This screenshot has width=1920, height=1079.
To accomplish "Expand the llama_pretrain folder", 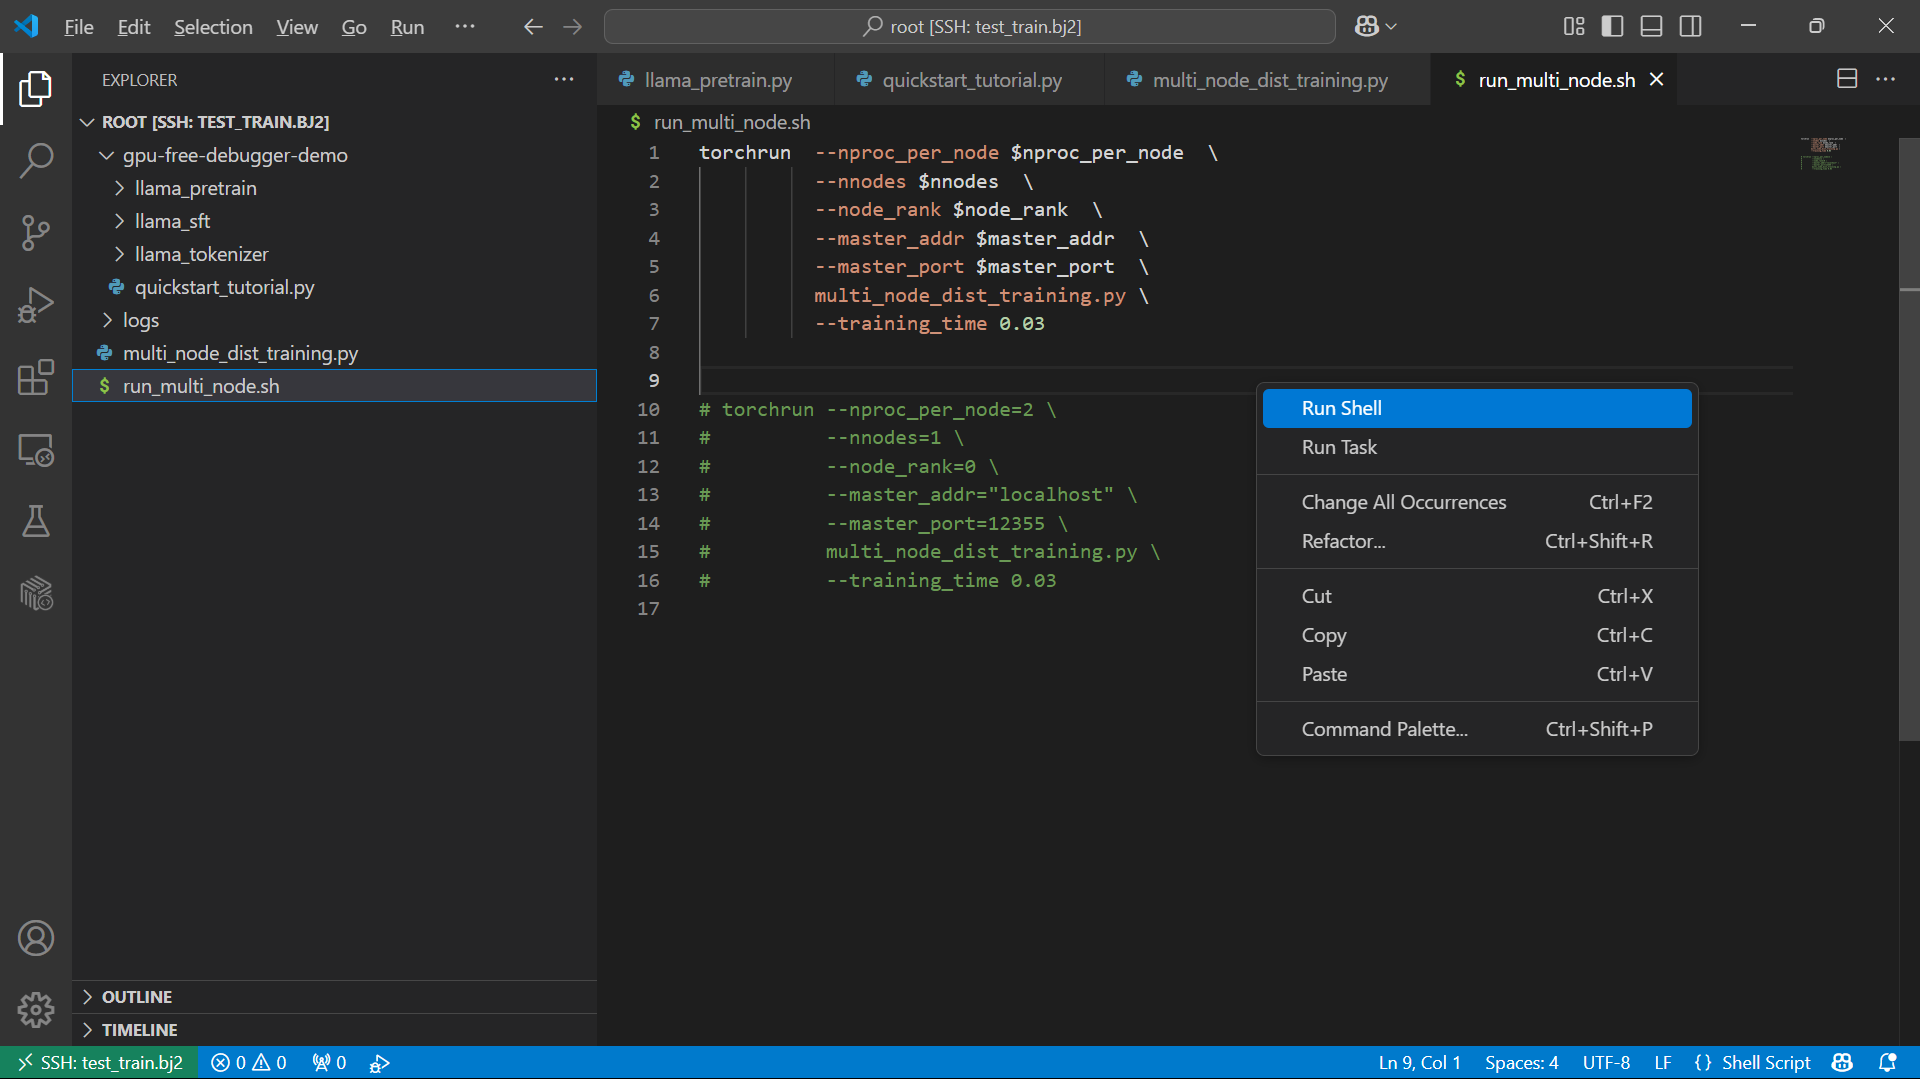I will (x=195, y=188).
